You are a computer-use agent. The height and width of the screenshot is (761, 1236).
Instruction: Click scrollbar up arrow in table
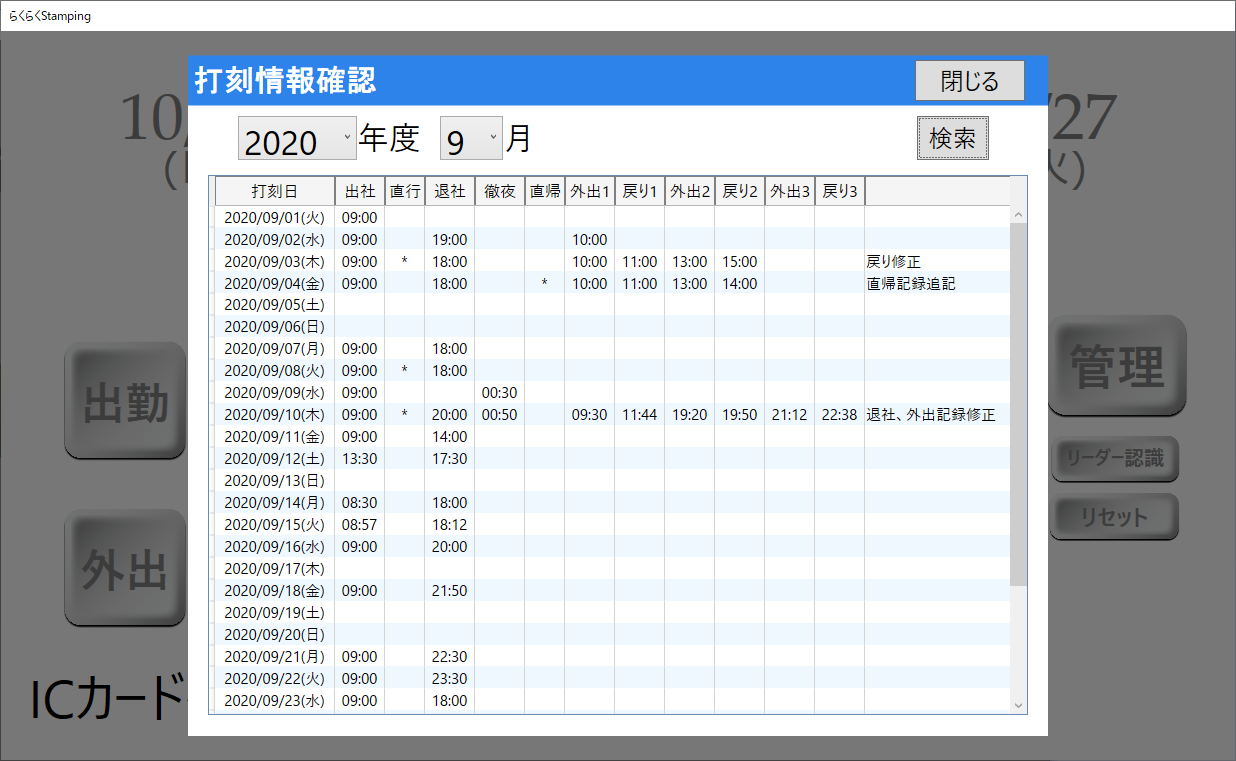pyautogui.click(x=1019, y=215)
